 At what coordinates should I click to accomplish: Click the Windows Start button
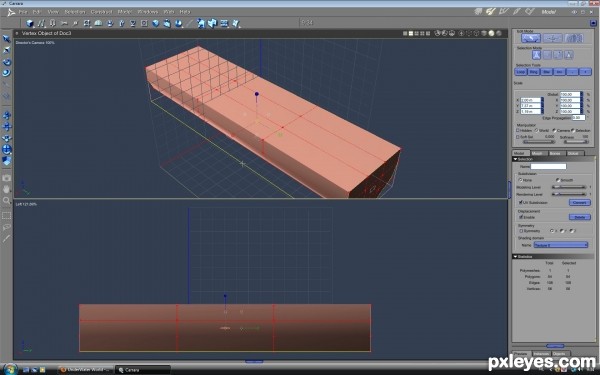point(10,370)
